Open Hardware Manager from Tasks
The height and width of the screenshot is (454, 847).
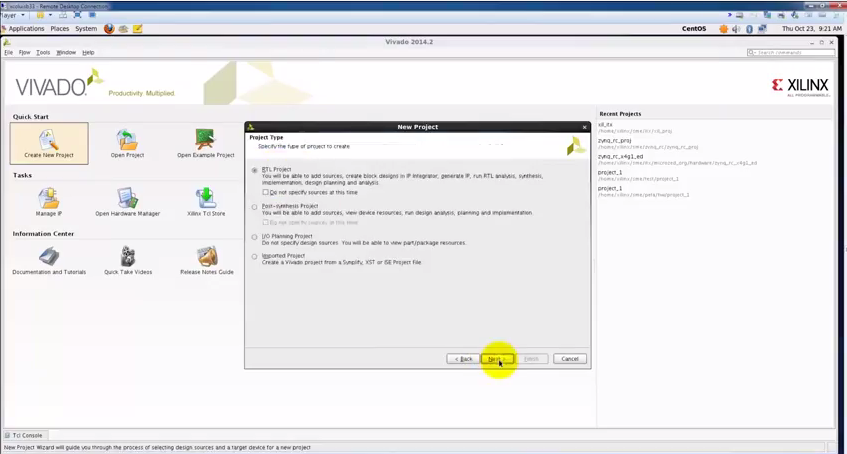point(127,198)
